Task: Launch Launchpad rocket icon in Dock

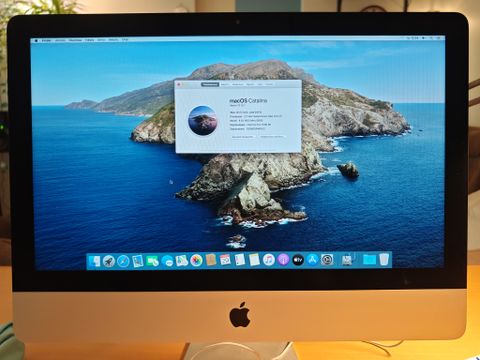Action: click(109, 261)
